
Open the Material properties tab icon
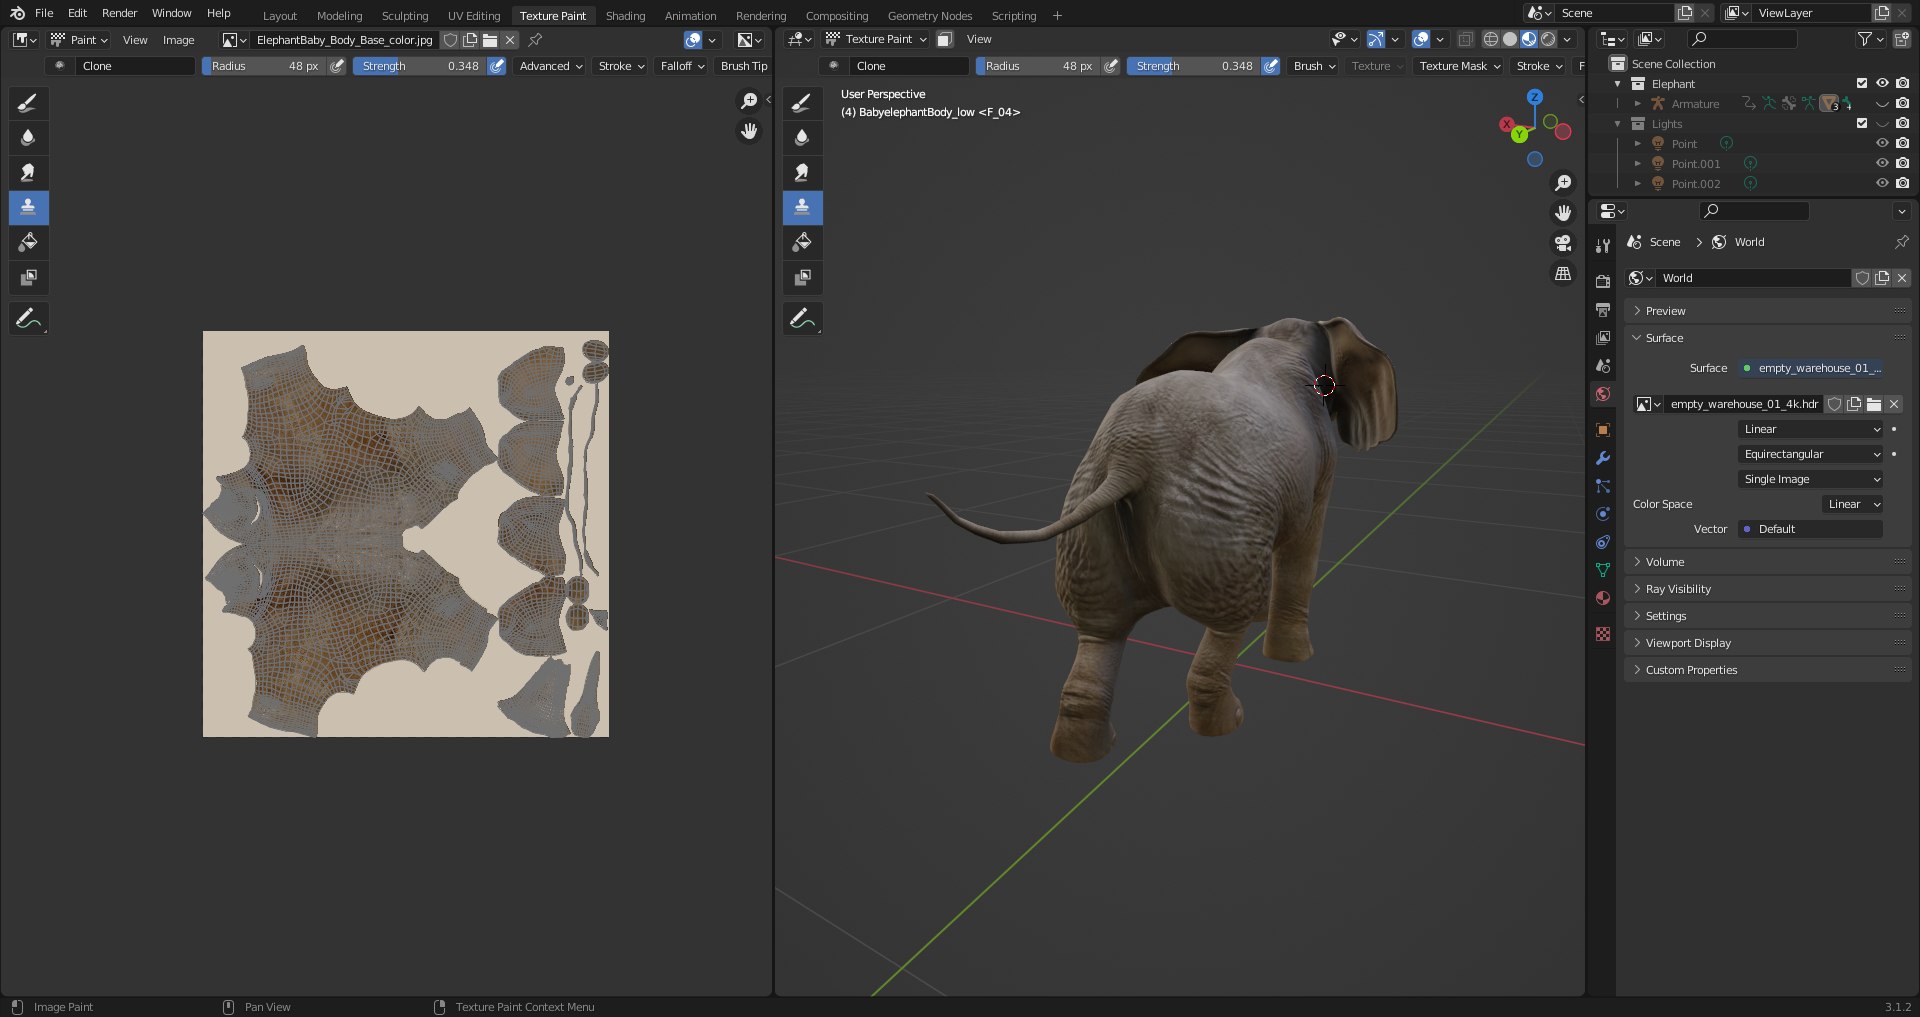click(x=1603, y=598)
